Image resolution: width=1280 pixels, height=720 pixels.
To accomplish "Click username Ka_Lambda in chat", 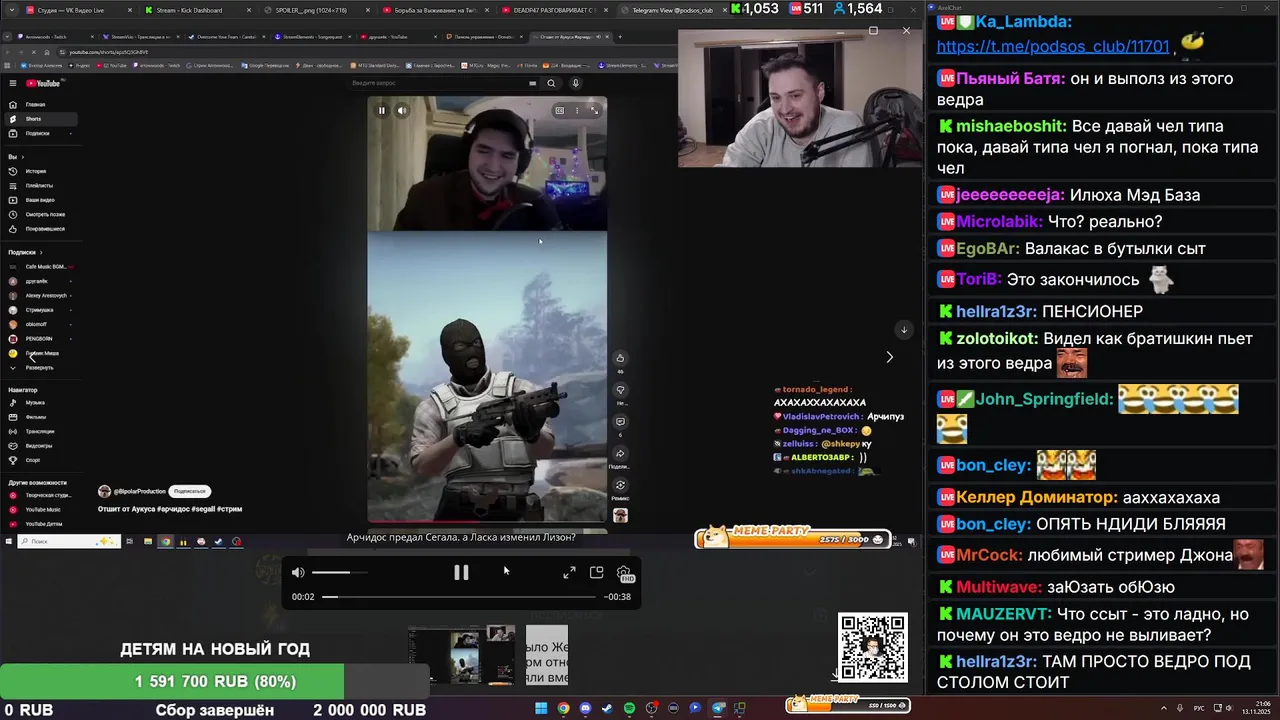I will click(x=1024, y=21).
